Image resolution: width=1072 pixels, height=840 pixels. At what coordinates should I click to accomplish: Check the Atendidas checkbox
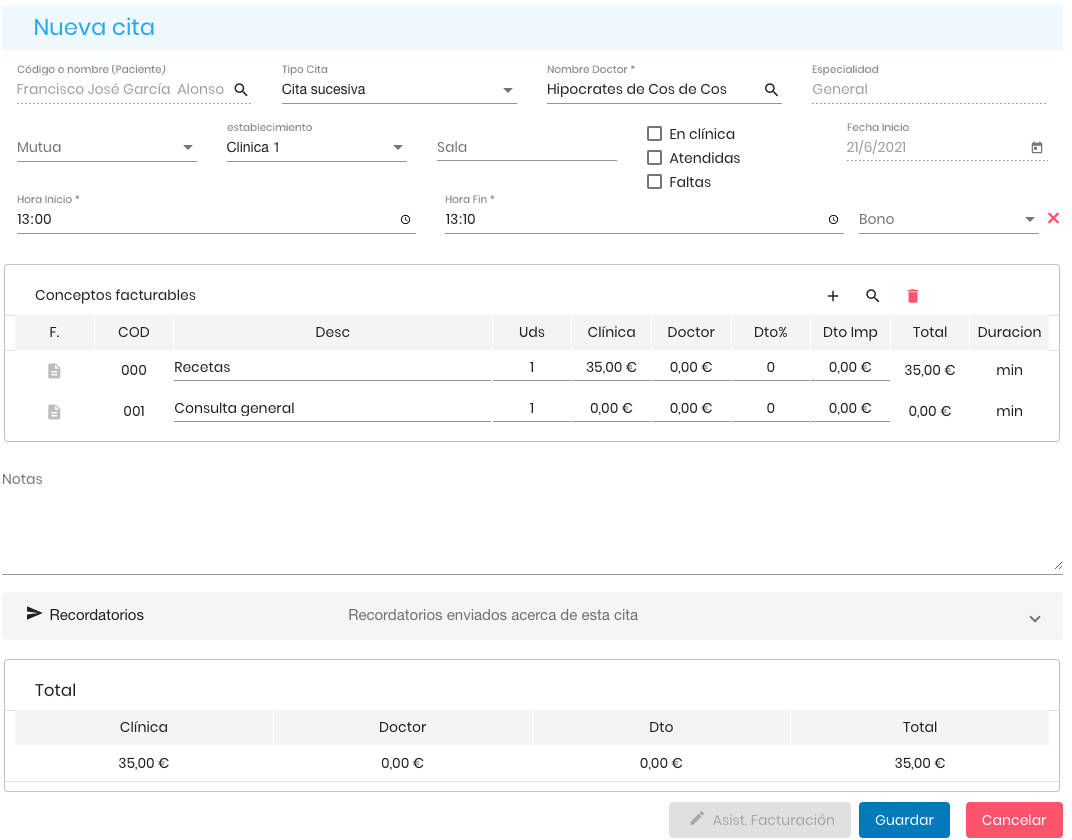(655, 158)
